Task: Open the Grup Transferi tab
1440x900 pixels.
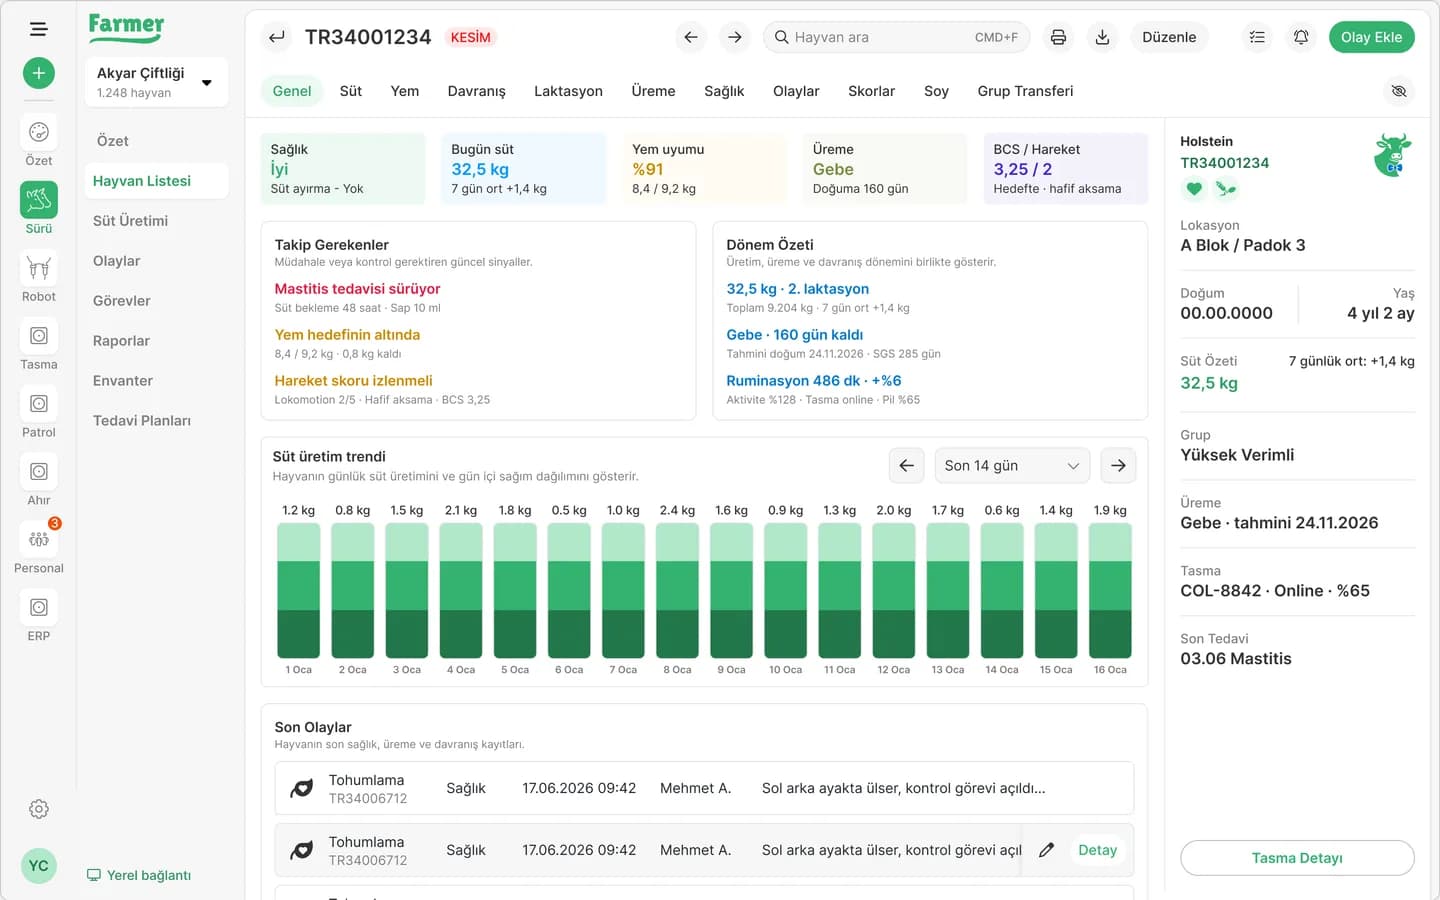Action: [x=1025, y=91]
